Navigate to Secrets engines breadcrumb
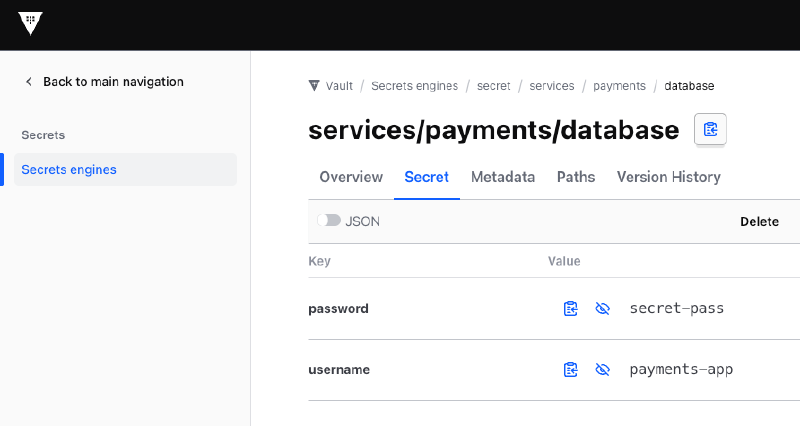 tap(414, 86)
